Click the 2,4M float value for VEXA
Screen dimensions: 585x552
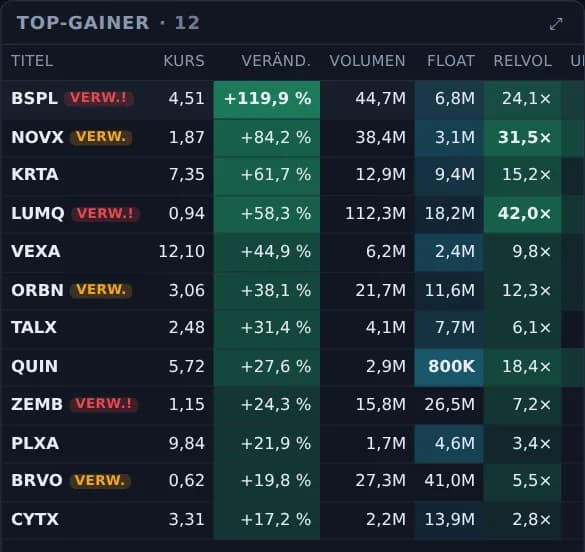tap(449, 252)
